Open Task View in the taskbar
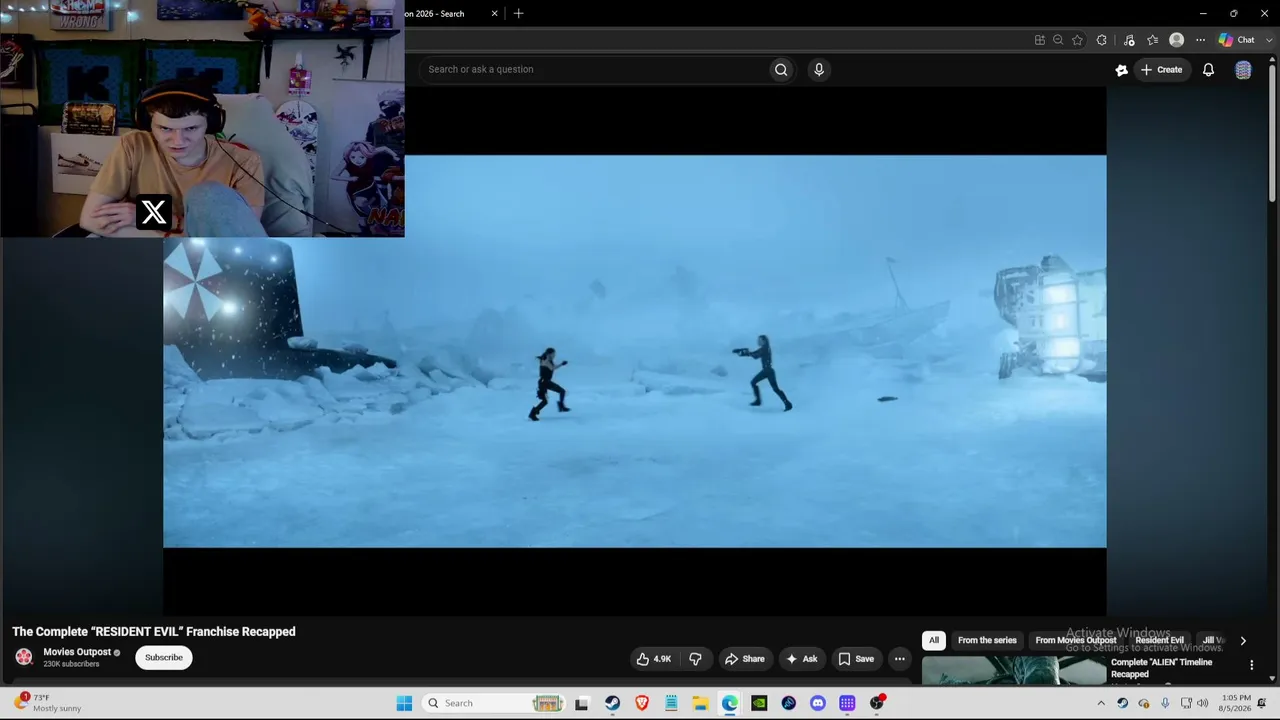 tap(582, 703)
